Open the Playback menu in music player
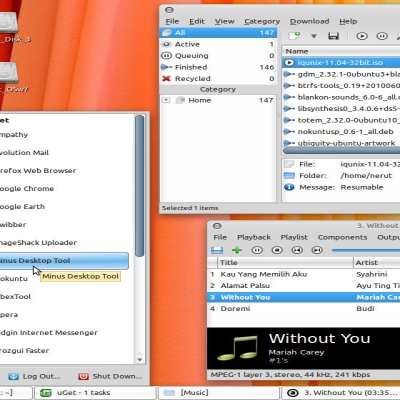Image resolution: width=400 pixels, height=400 pixels. [x=254, y=237]
